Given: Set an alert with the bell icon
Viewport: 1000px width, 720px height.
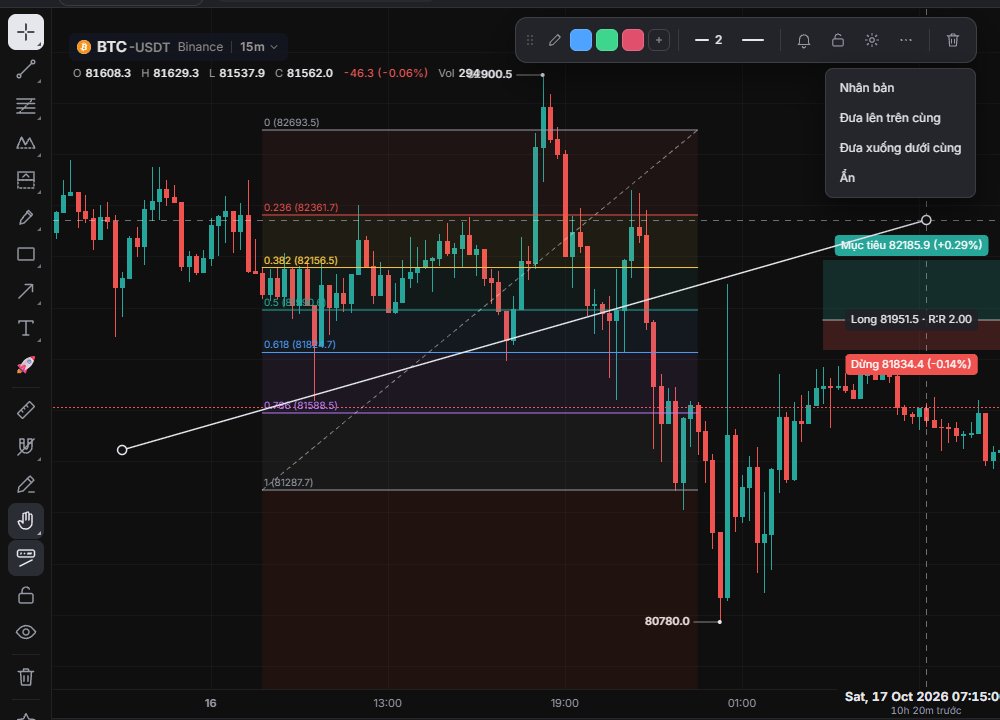Looking at the screenshot, I should tap(804, 40).
